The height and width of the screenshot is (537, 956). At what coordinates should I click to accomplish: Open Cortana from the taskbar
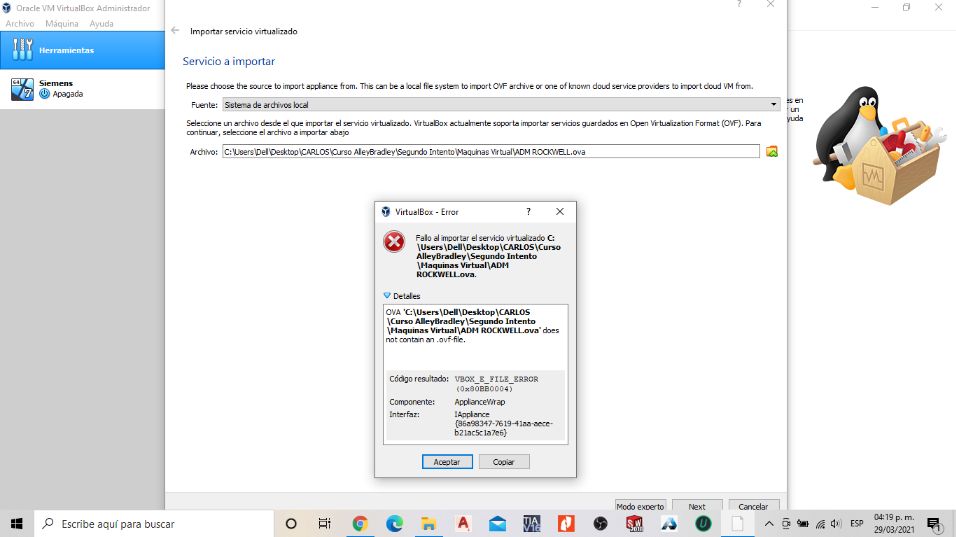point(291,524)
